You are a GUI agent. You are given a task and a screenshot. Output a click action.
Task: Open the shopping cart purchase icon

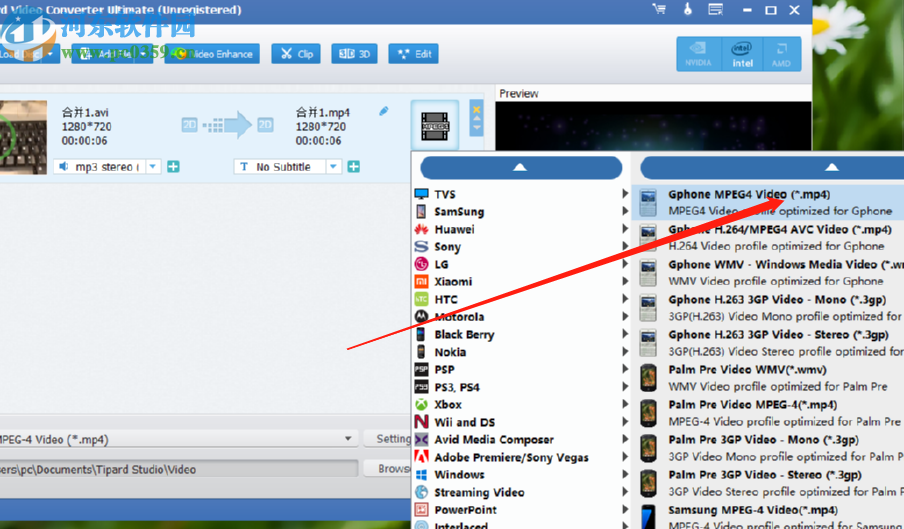click(659, 9)
